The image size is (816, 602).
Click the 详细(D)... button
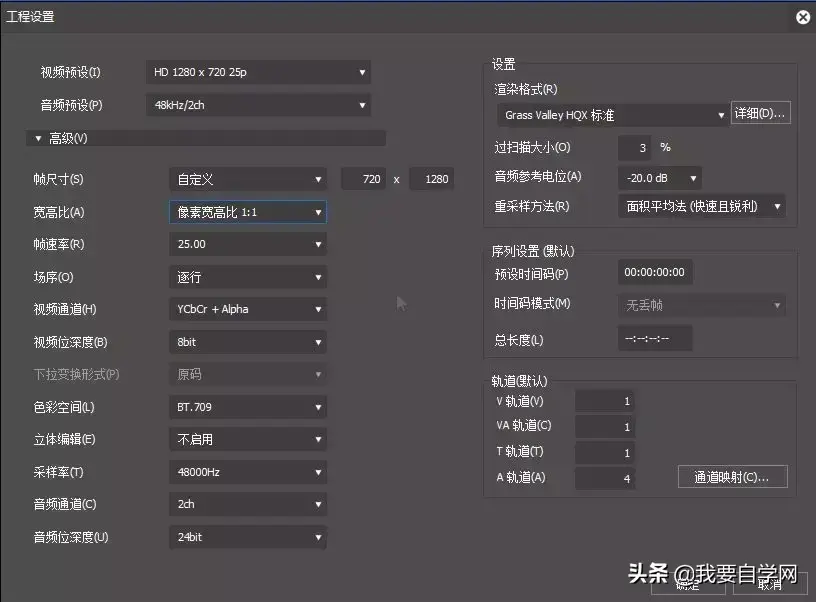[761, 113]
